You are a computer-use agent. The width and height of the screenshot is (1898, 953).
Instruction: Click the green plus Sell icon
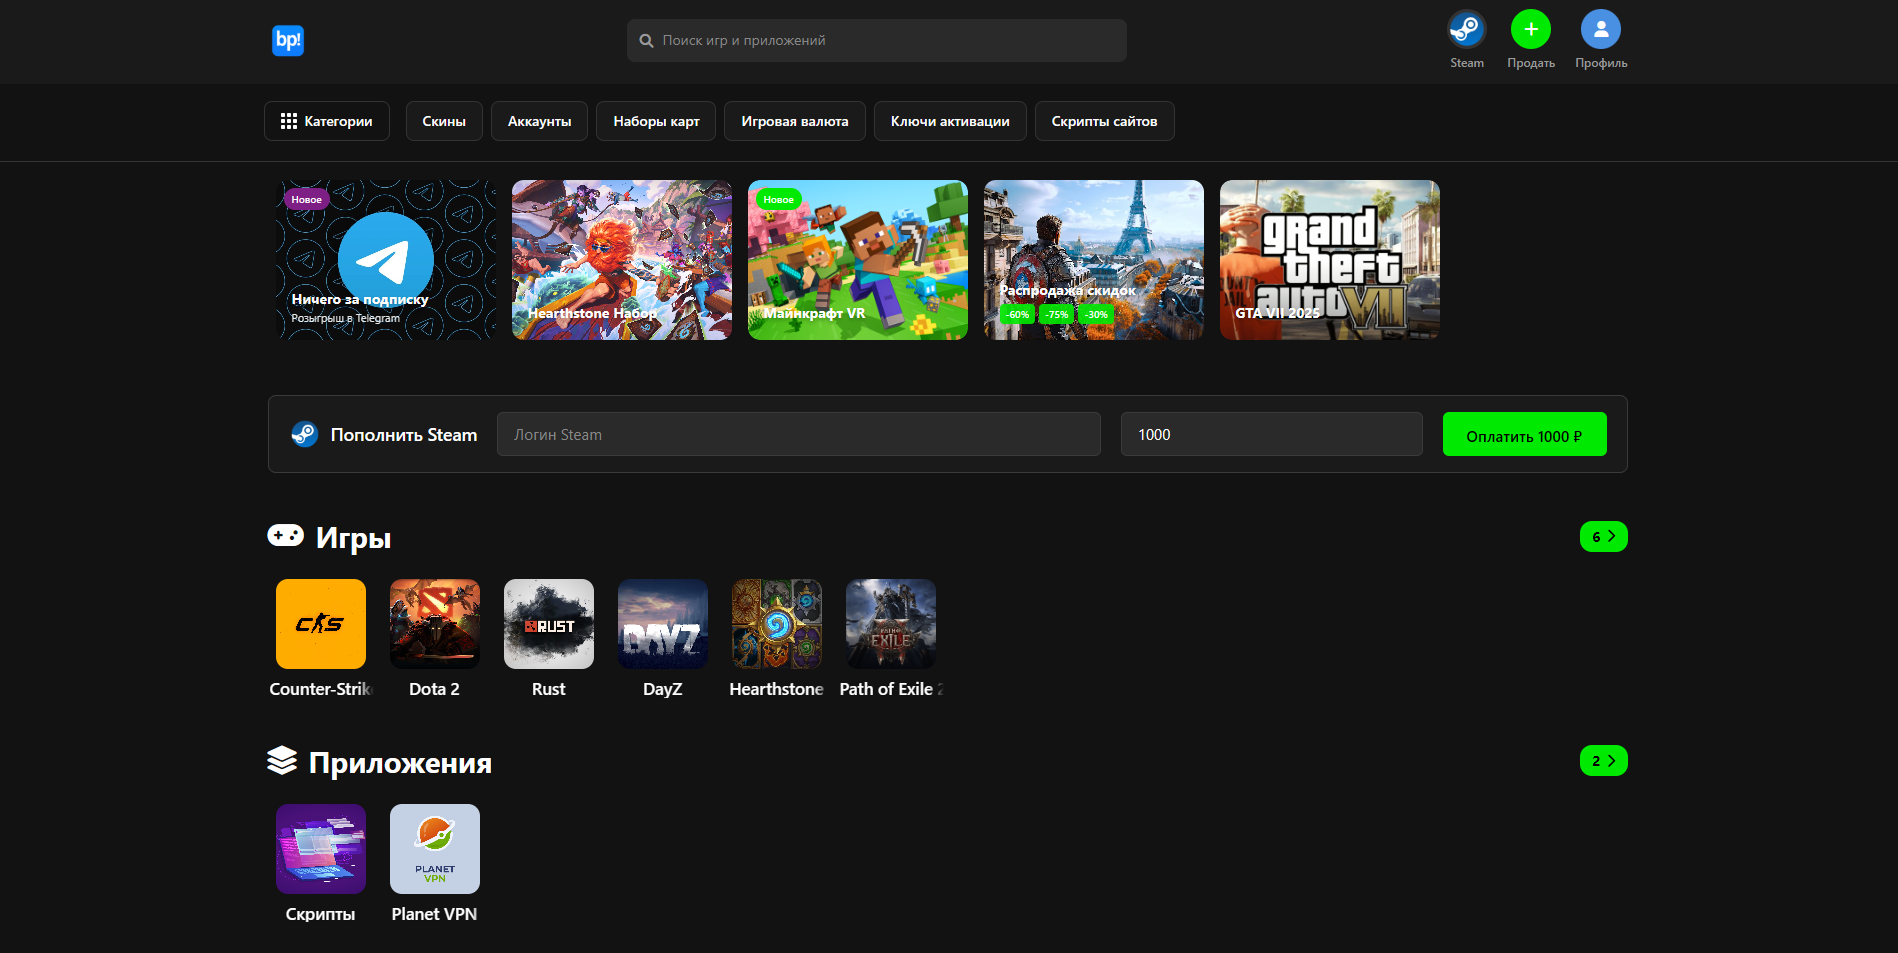(1530, 30)
